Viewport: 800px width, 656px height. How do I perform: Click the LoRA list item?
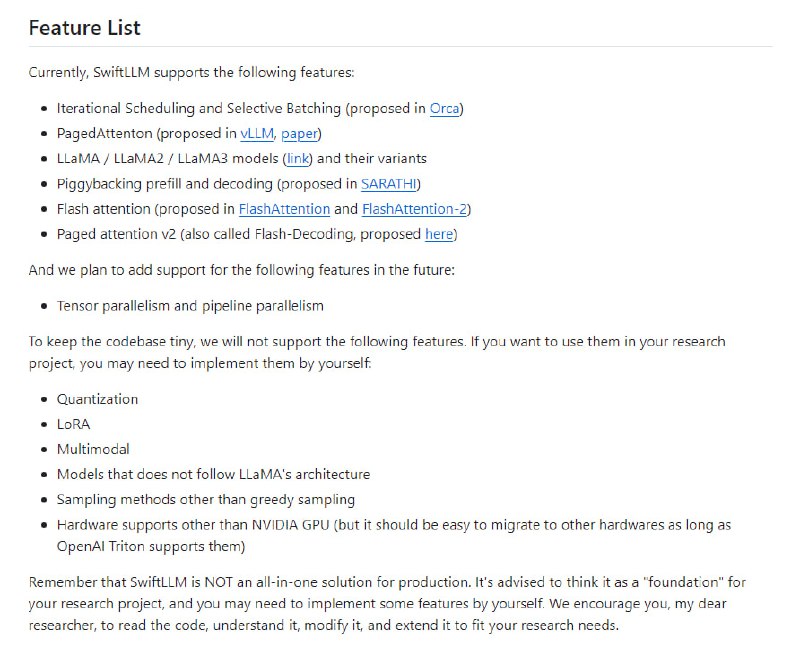74,424
